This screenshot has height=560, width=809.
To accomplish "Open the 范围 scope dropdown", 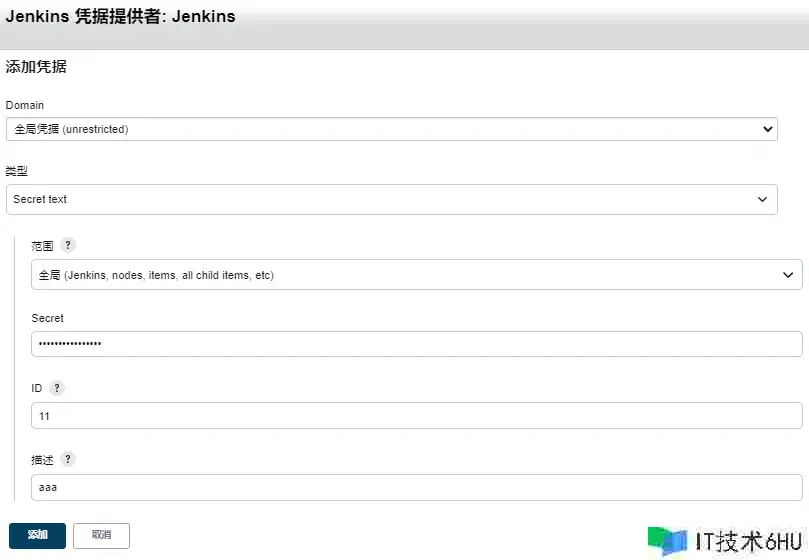I will 416,275.
